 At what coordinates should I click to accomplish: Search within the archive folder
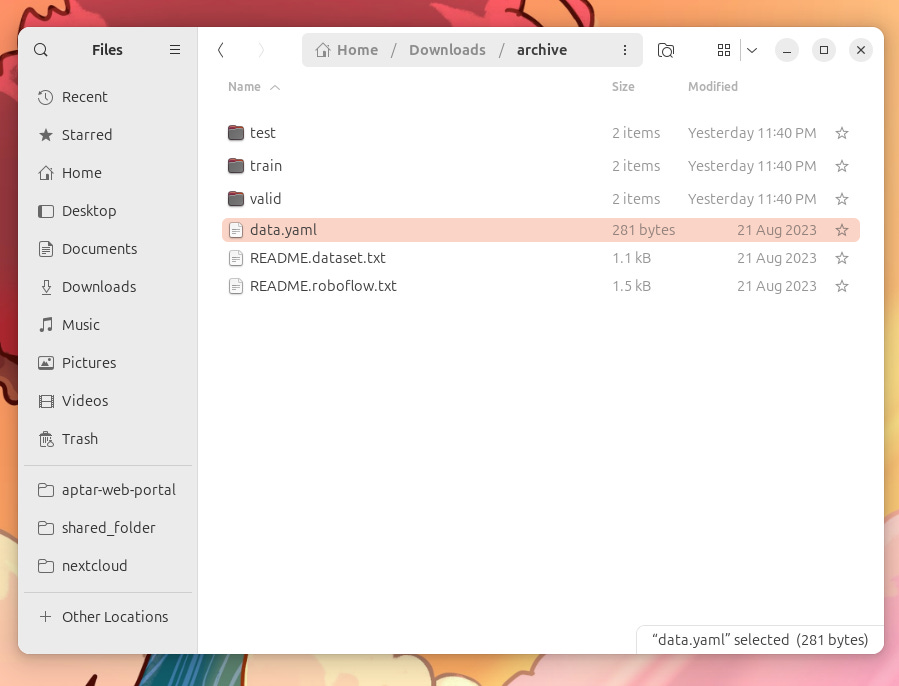tap(666, 50)
